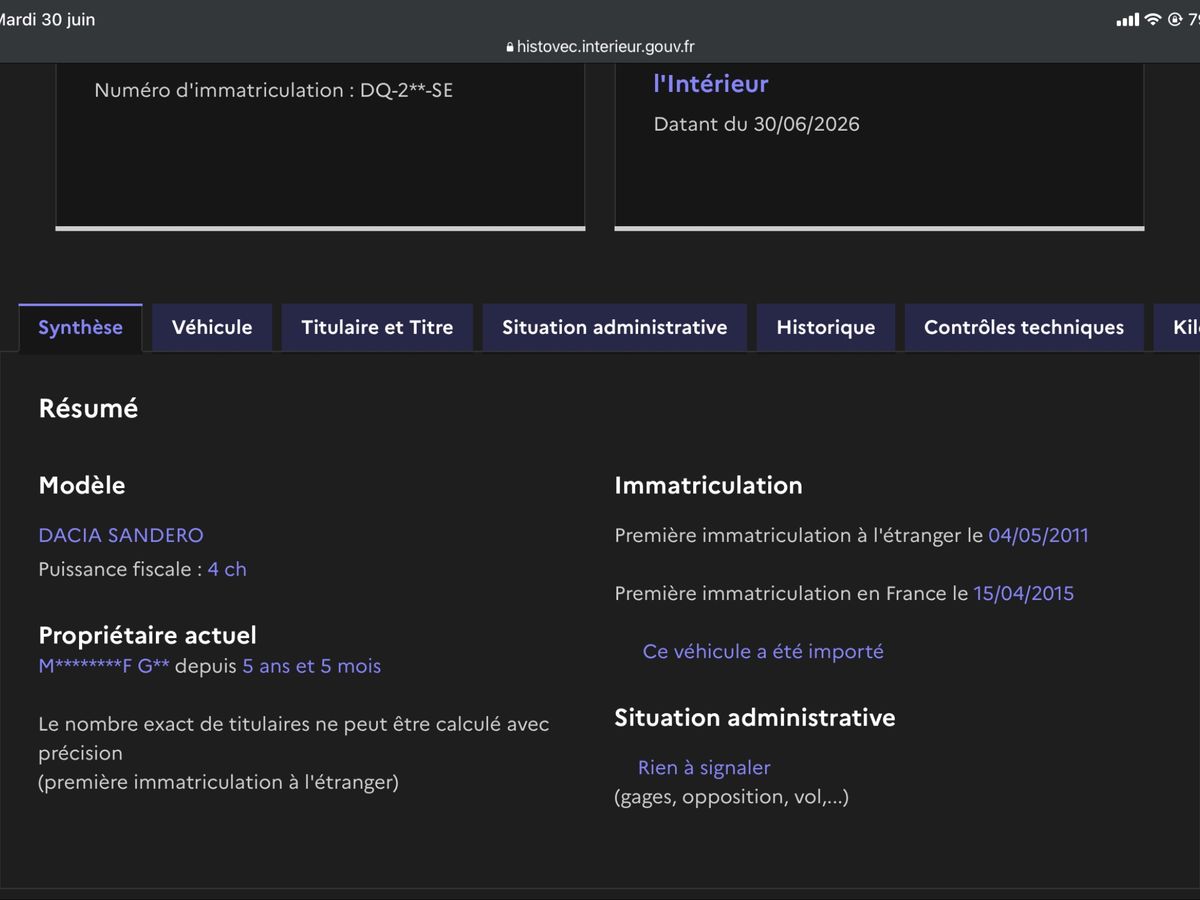The image size is (1200, 900).
Task: Open the Véhicule tab
Action: pos(212,327)
